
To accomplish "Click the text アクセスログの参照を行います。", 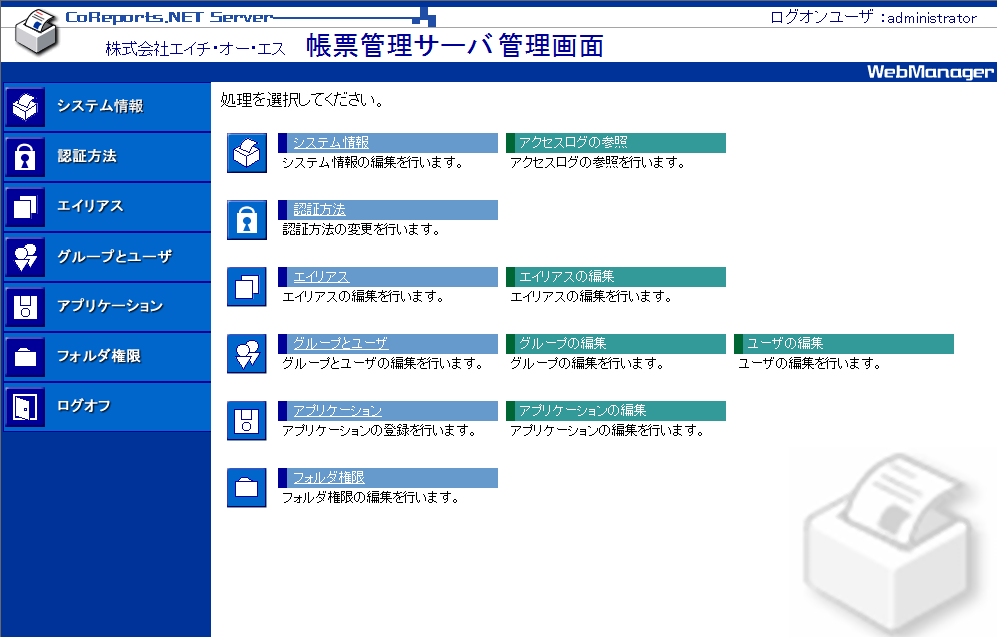I will pyautogui.click(x=598, y=163).
